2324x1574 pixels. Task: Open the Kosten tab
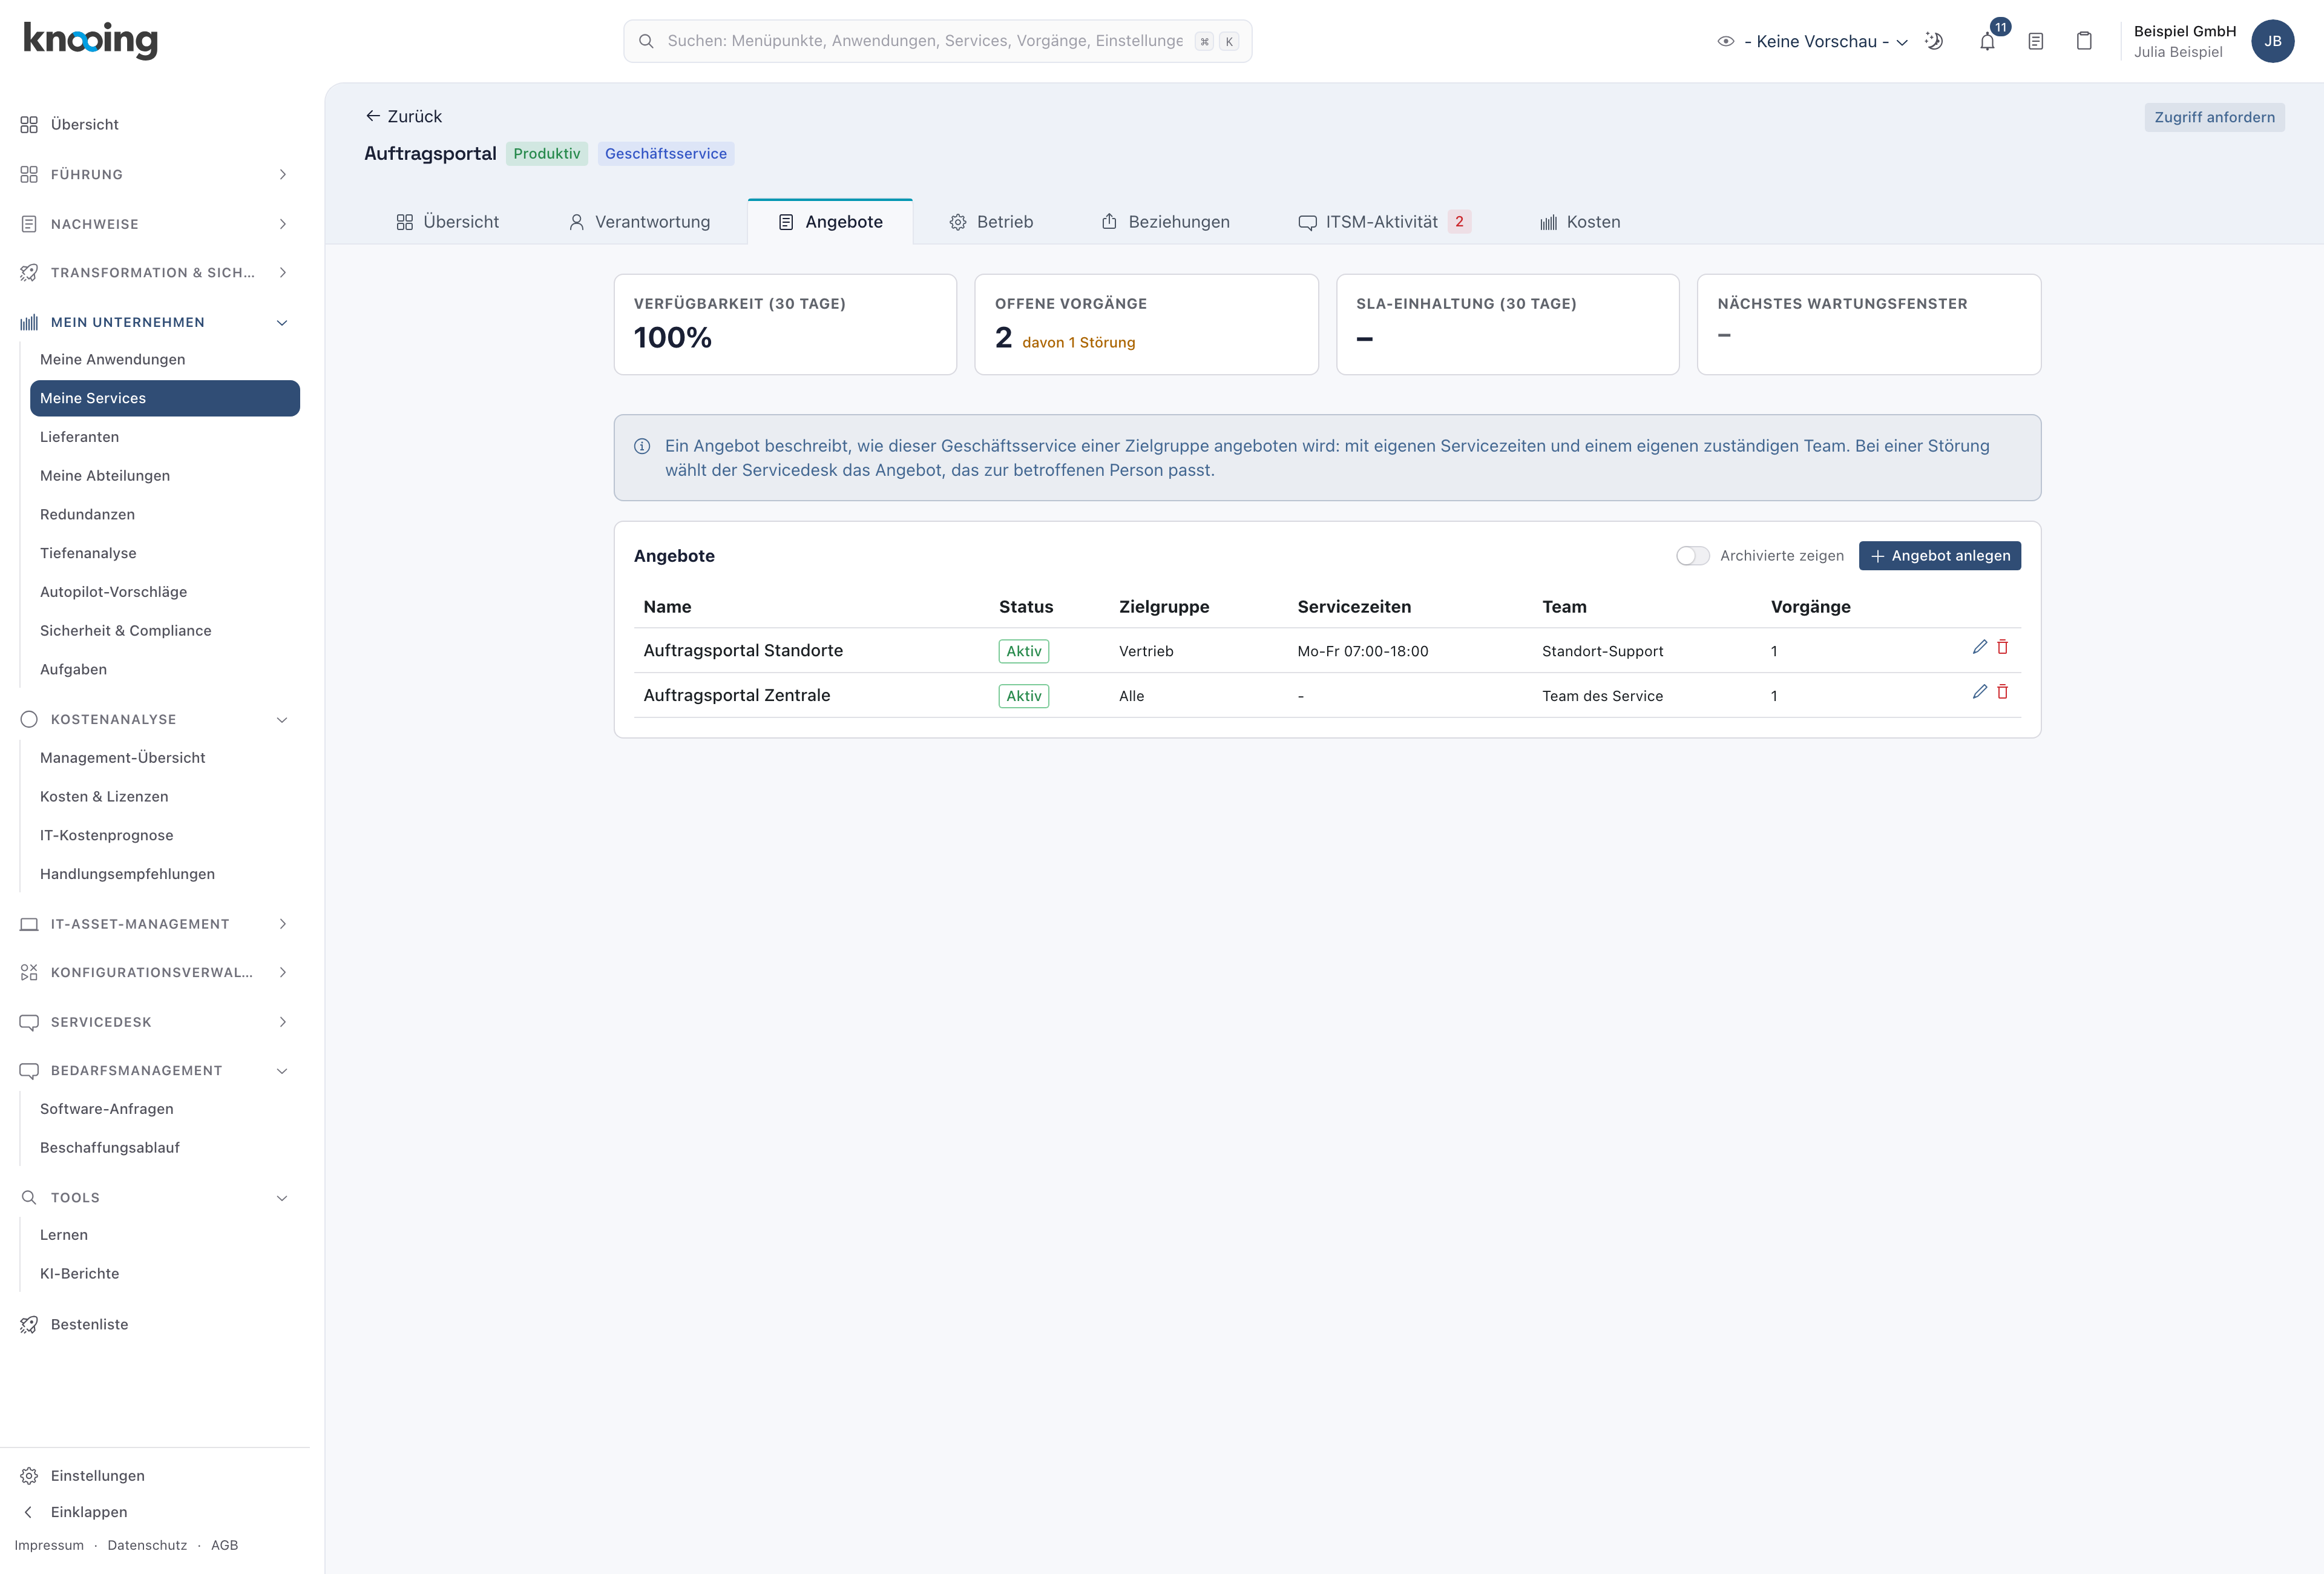1580,222
